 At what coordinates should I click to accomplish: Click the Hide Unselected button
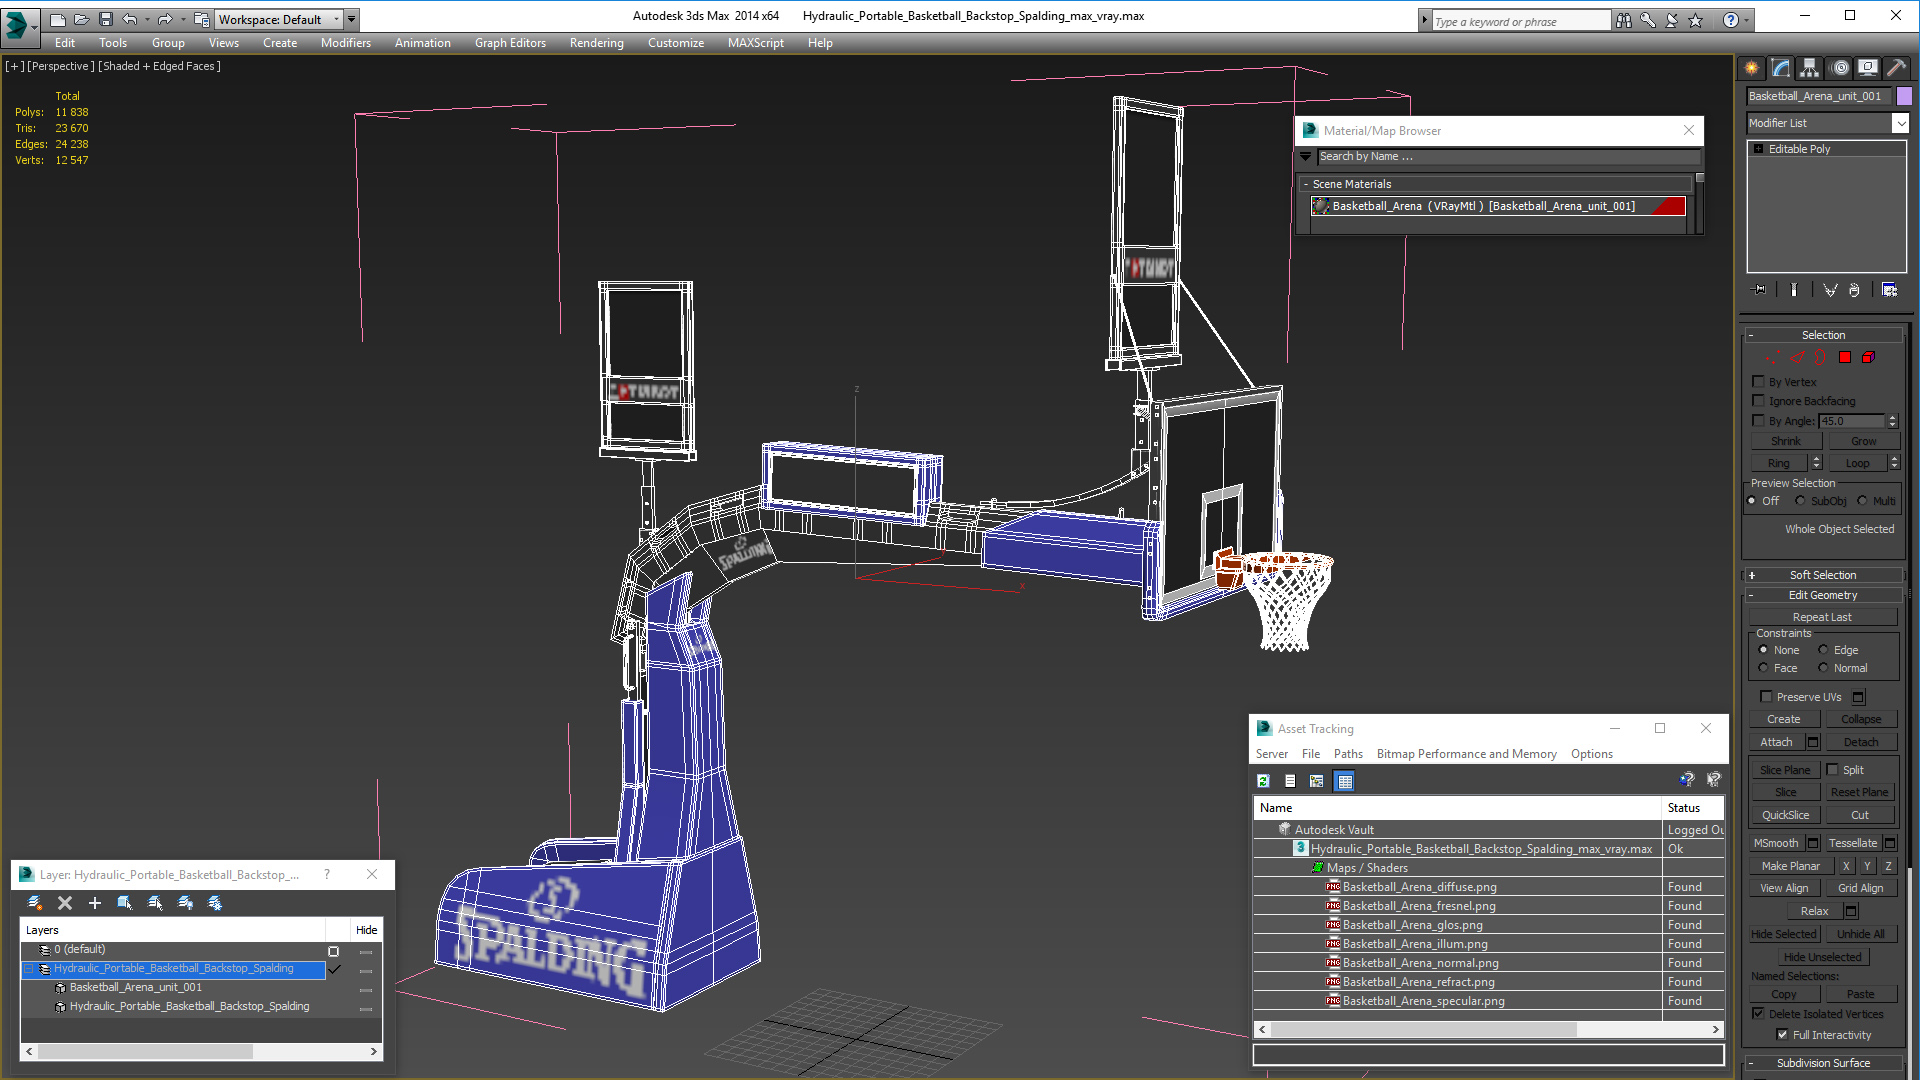1822,957
